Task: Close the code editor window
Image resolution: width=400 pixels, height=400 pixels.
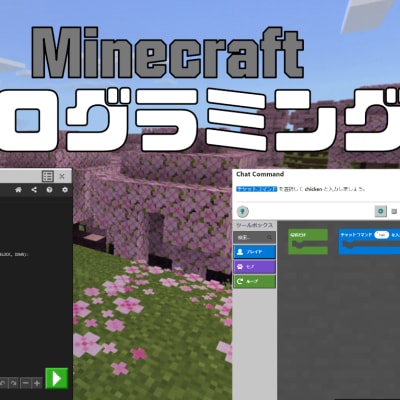Action: [x=62, y=176]
